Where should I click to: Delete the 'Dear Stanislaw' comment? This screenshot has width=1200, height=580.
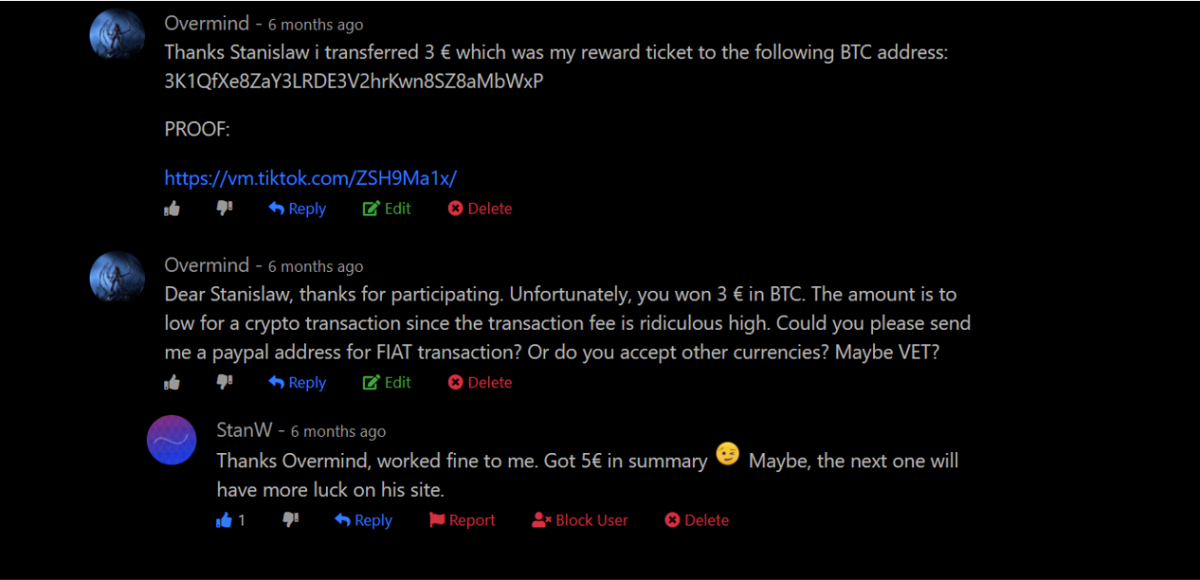pos(479,383)
